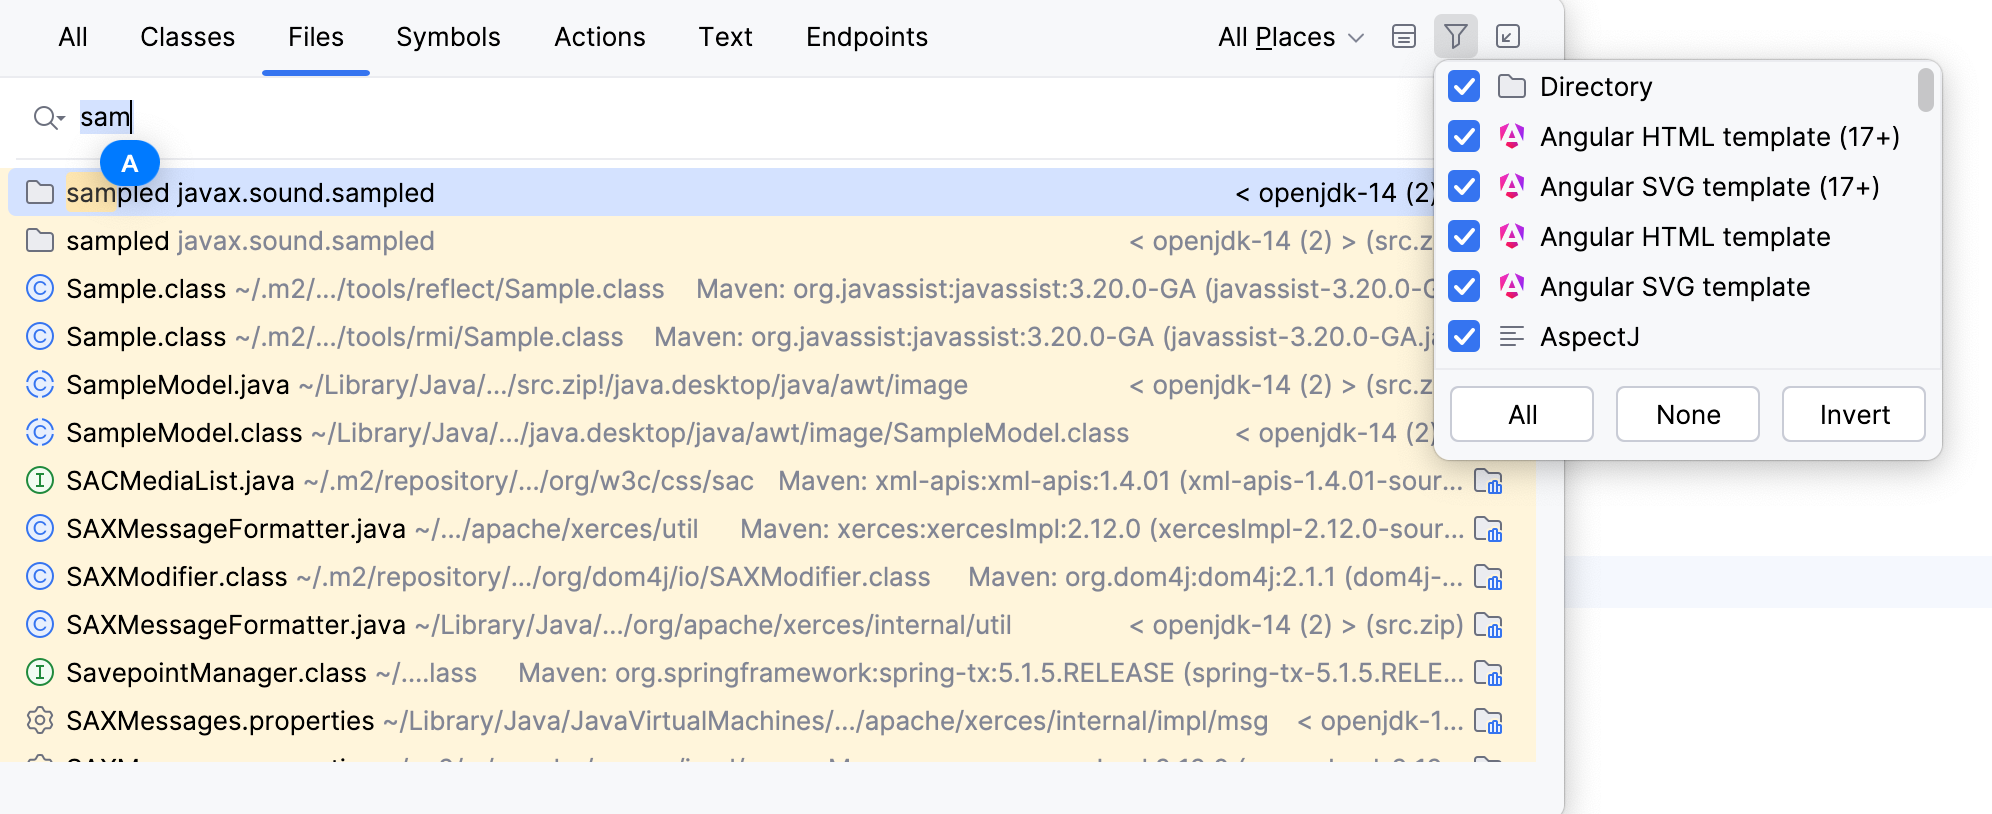Click the interface icon for SACMediaList.java

click(x=39, y=481)
